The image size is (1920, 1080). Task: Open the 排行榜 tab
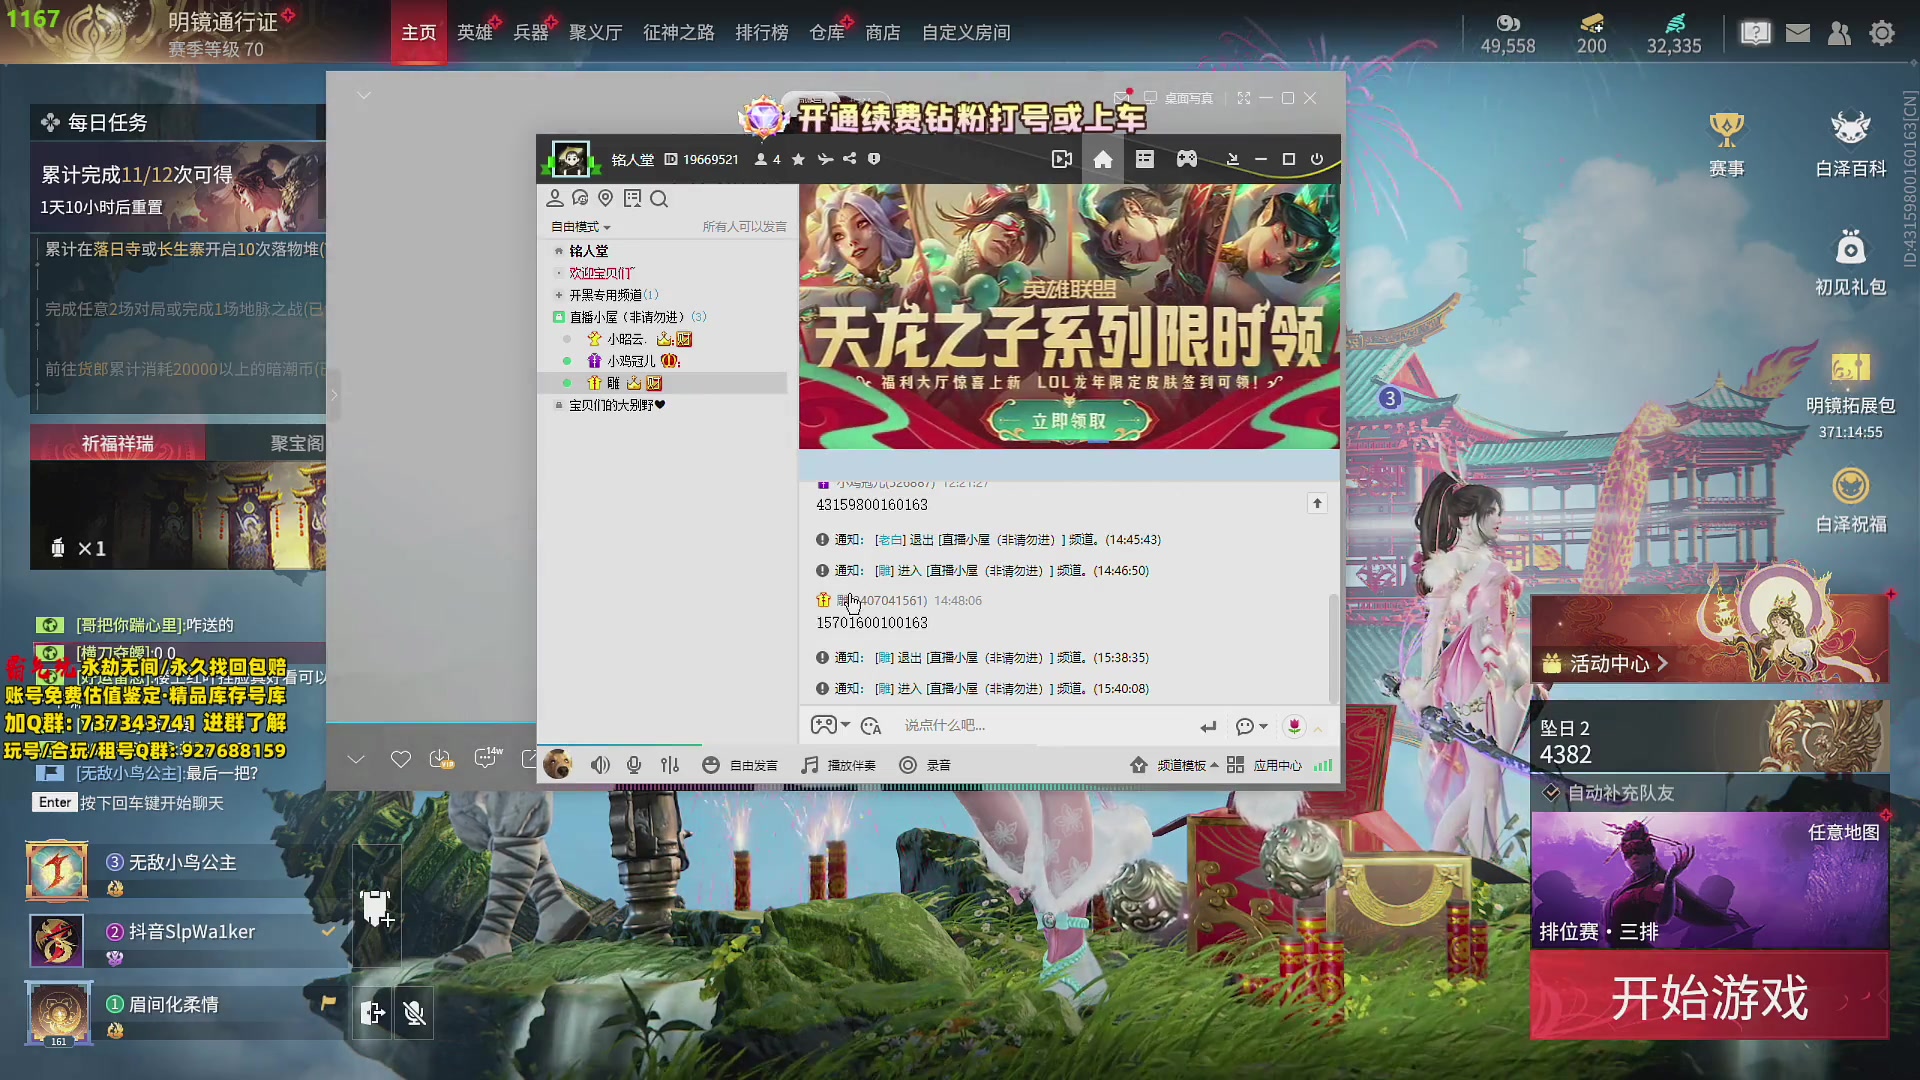(x=762, y=33)
